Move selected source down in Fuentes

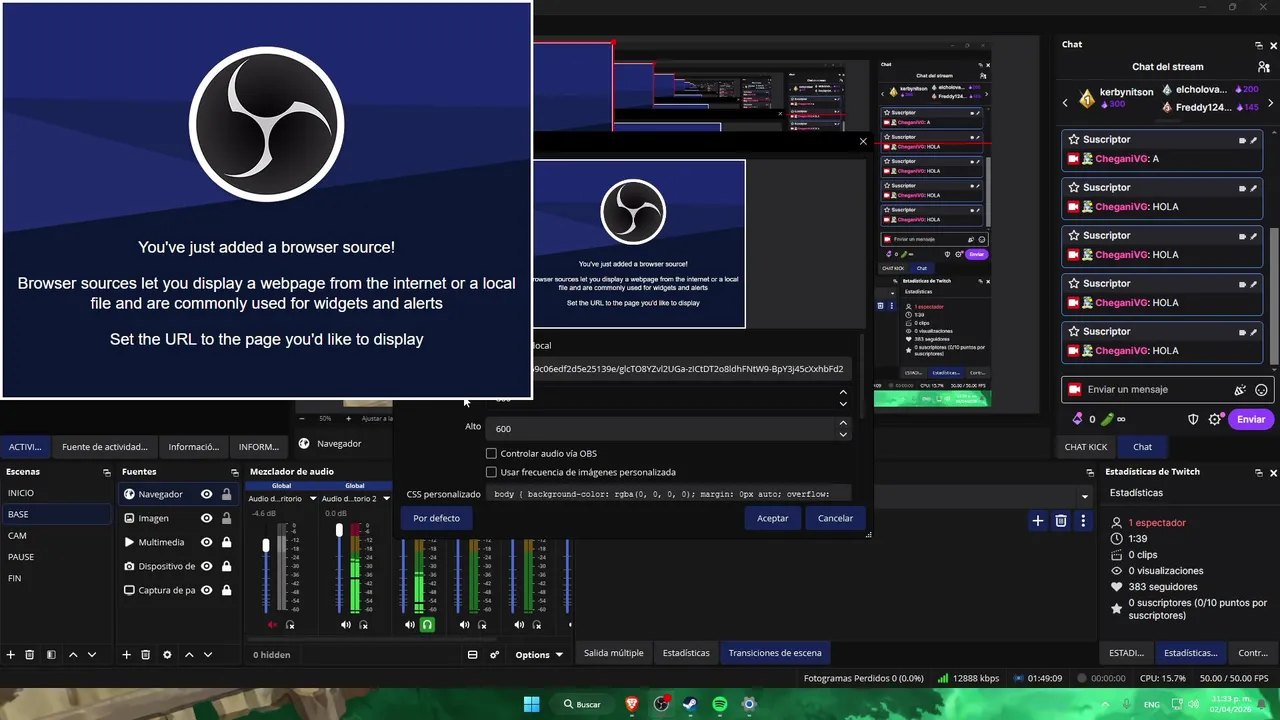208,655
